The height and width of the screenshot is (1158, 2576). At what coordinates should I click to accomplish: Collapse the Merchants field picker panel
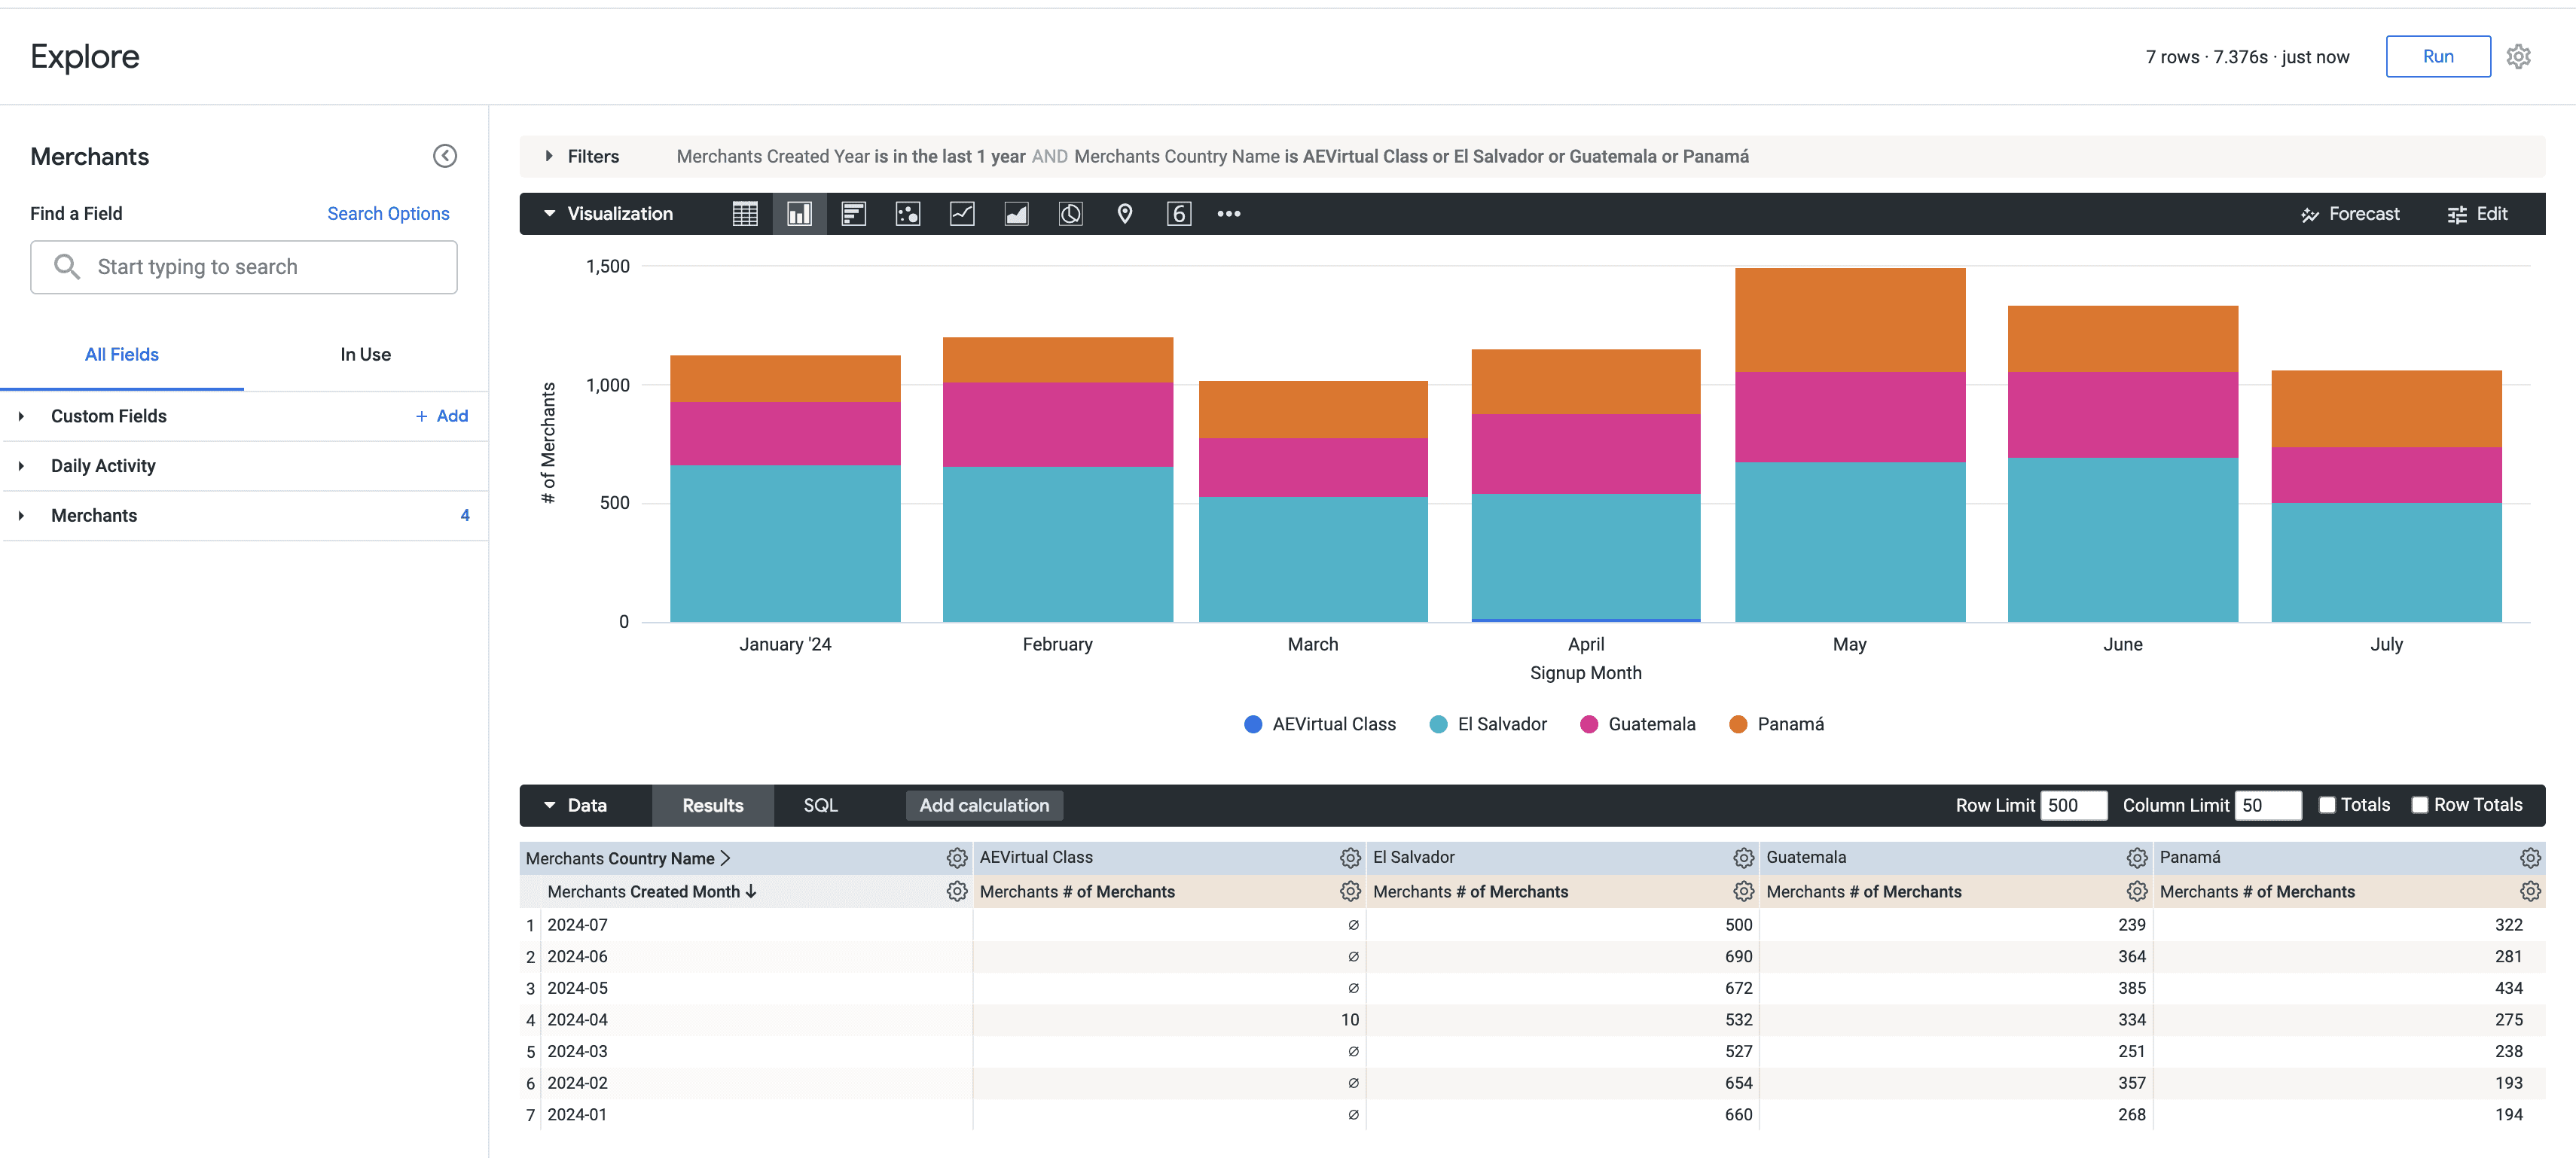(444, 156)
